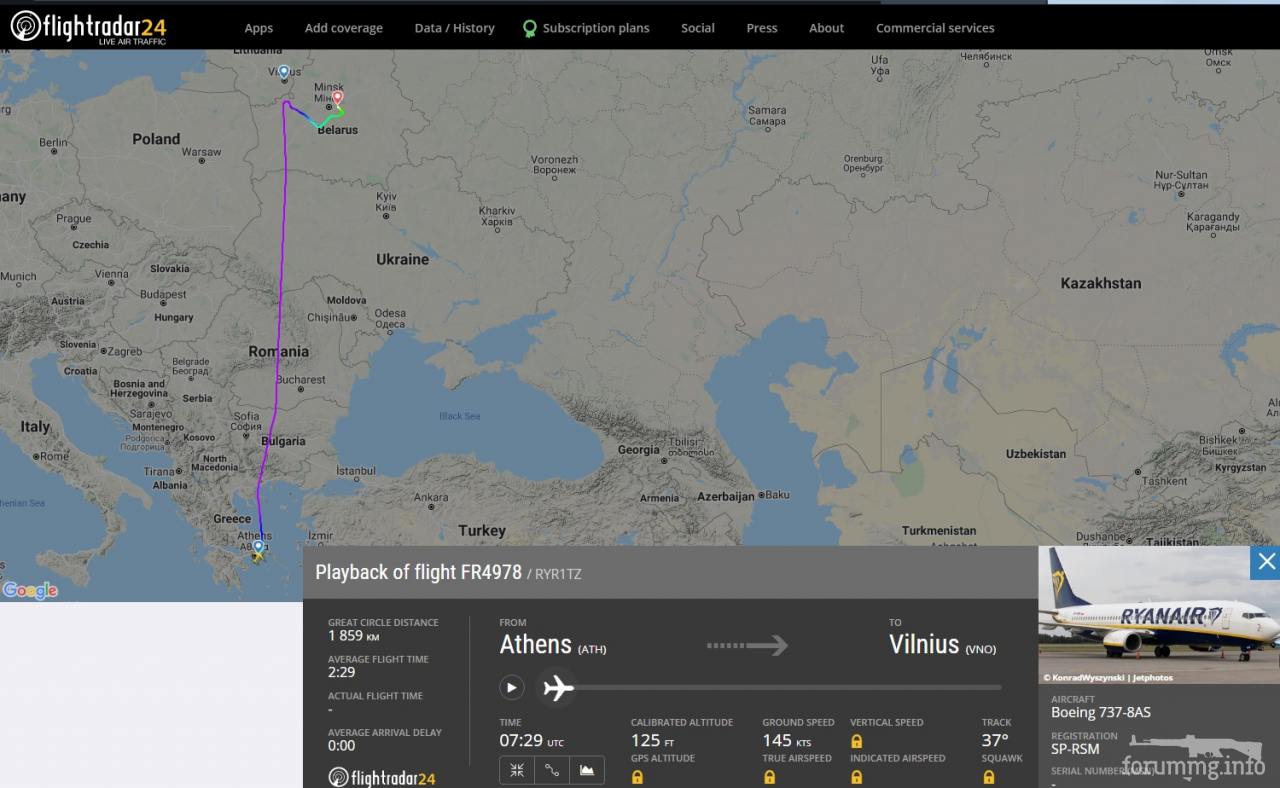Image resolution: width=1280 pixels, height=788 pixels.
Task: Open the Apps menu
Action: (x=258, y=28)
